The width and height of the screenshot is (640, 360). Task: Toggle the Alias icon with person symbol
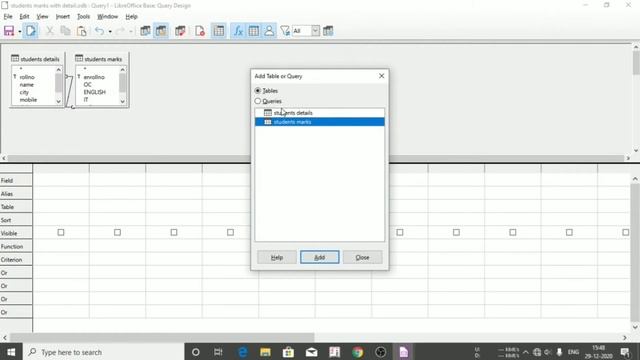tap(269, 31)
